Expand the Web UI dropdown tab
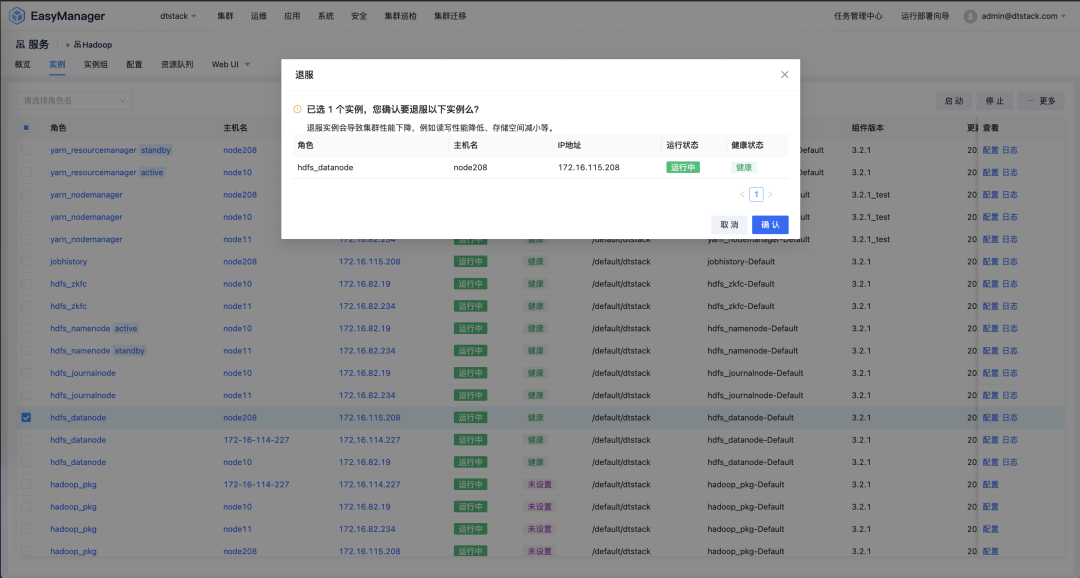The image size is (1080, 578). pyautogui.click(x=230, y=64)
